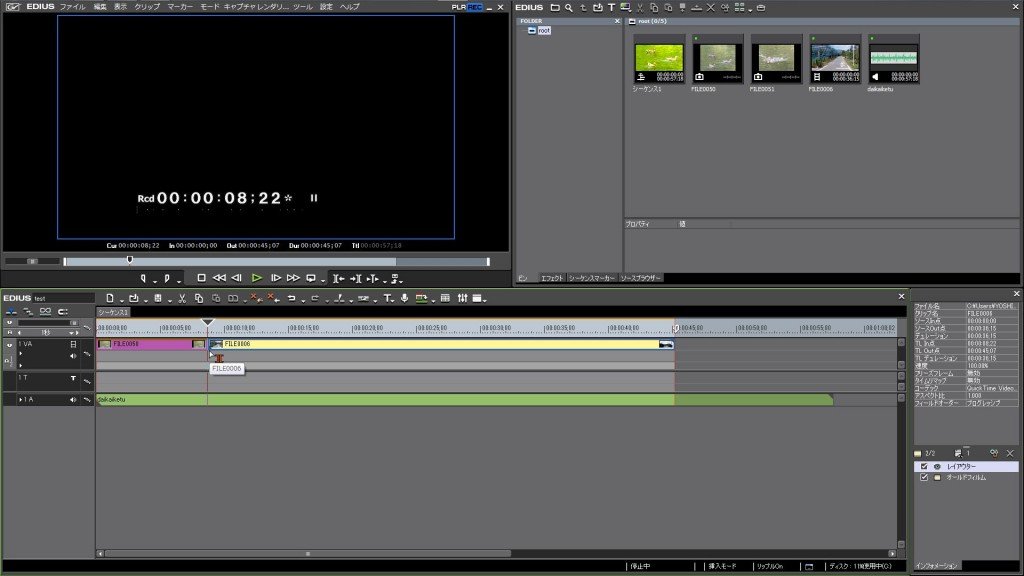The width and height of the screenshot is (1024, 576).
Task: Click the Export icon in the player
Action: 395,278
